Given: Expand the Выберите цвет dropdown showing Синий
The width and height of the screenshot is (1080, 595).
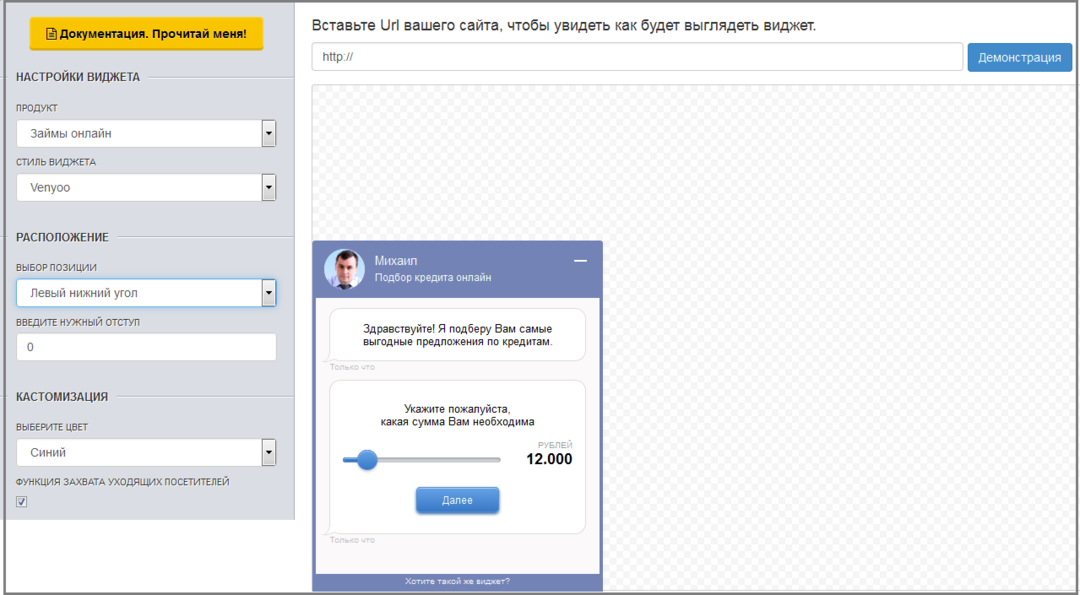Looking at the screenshot, I should point(146,452).
